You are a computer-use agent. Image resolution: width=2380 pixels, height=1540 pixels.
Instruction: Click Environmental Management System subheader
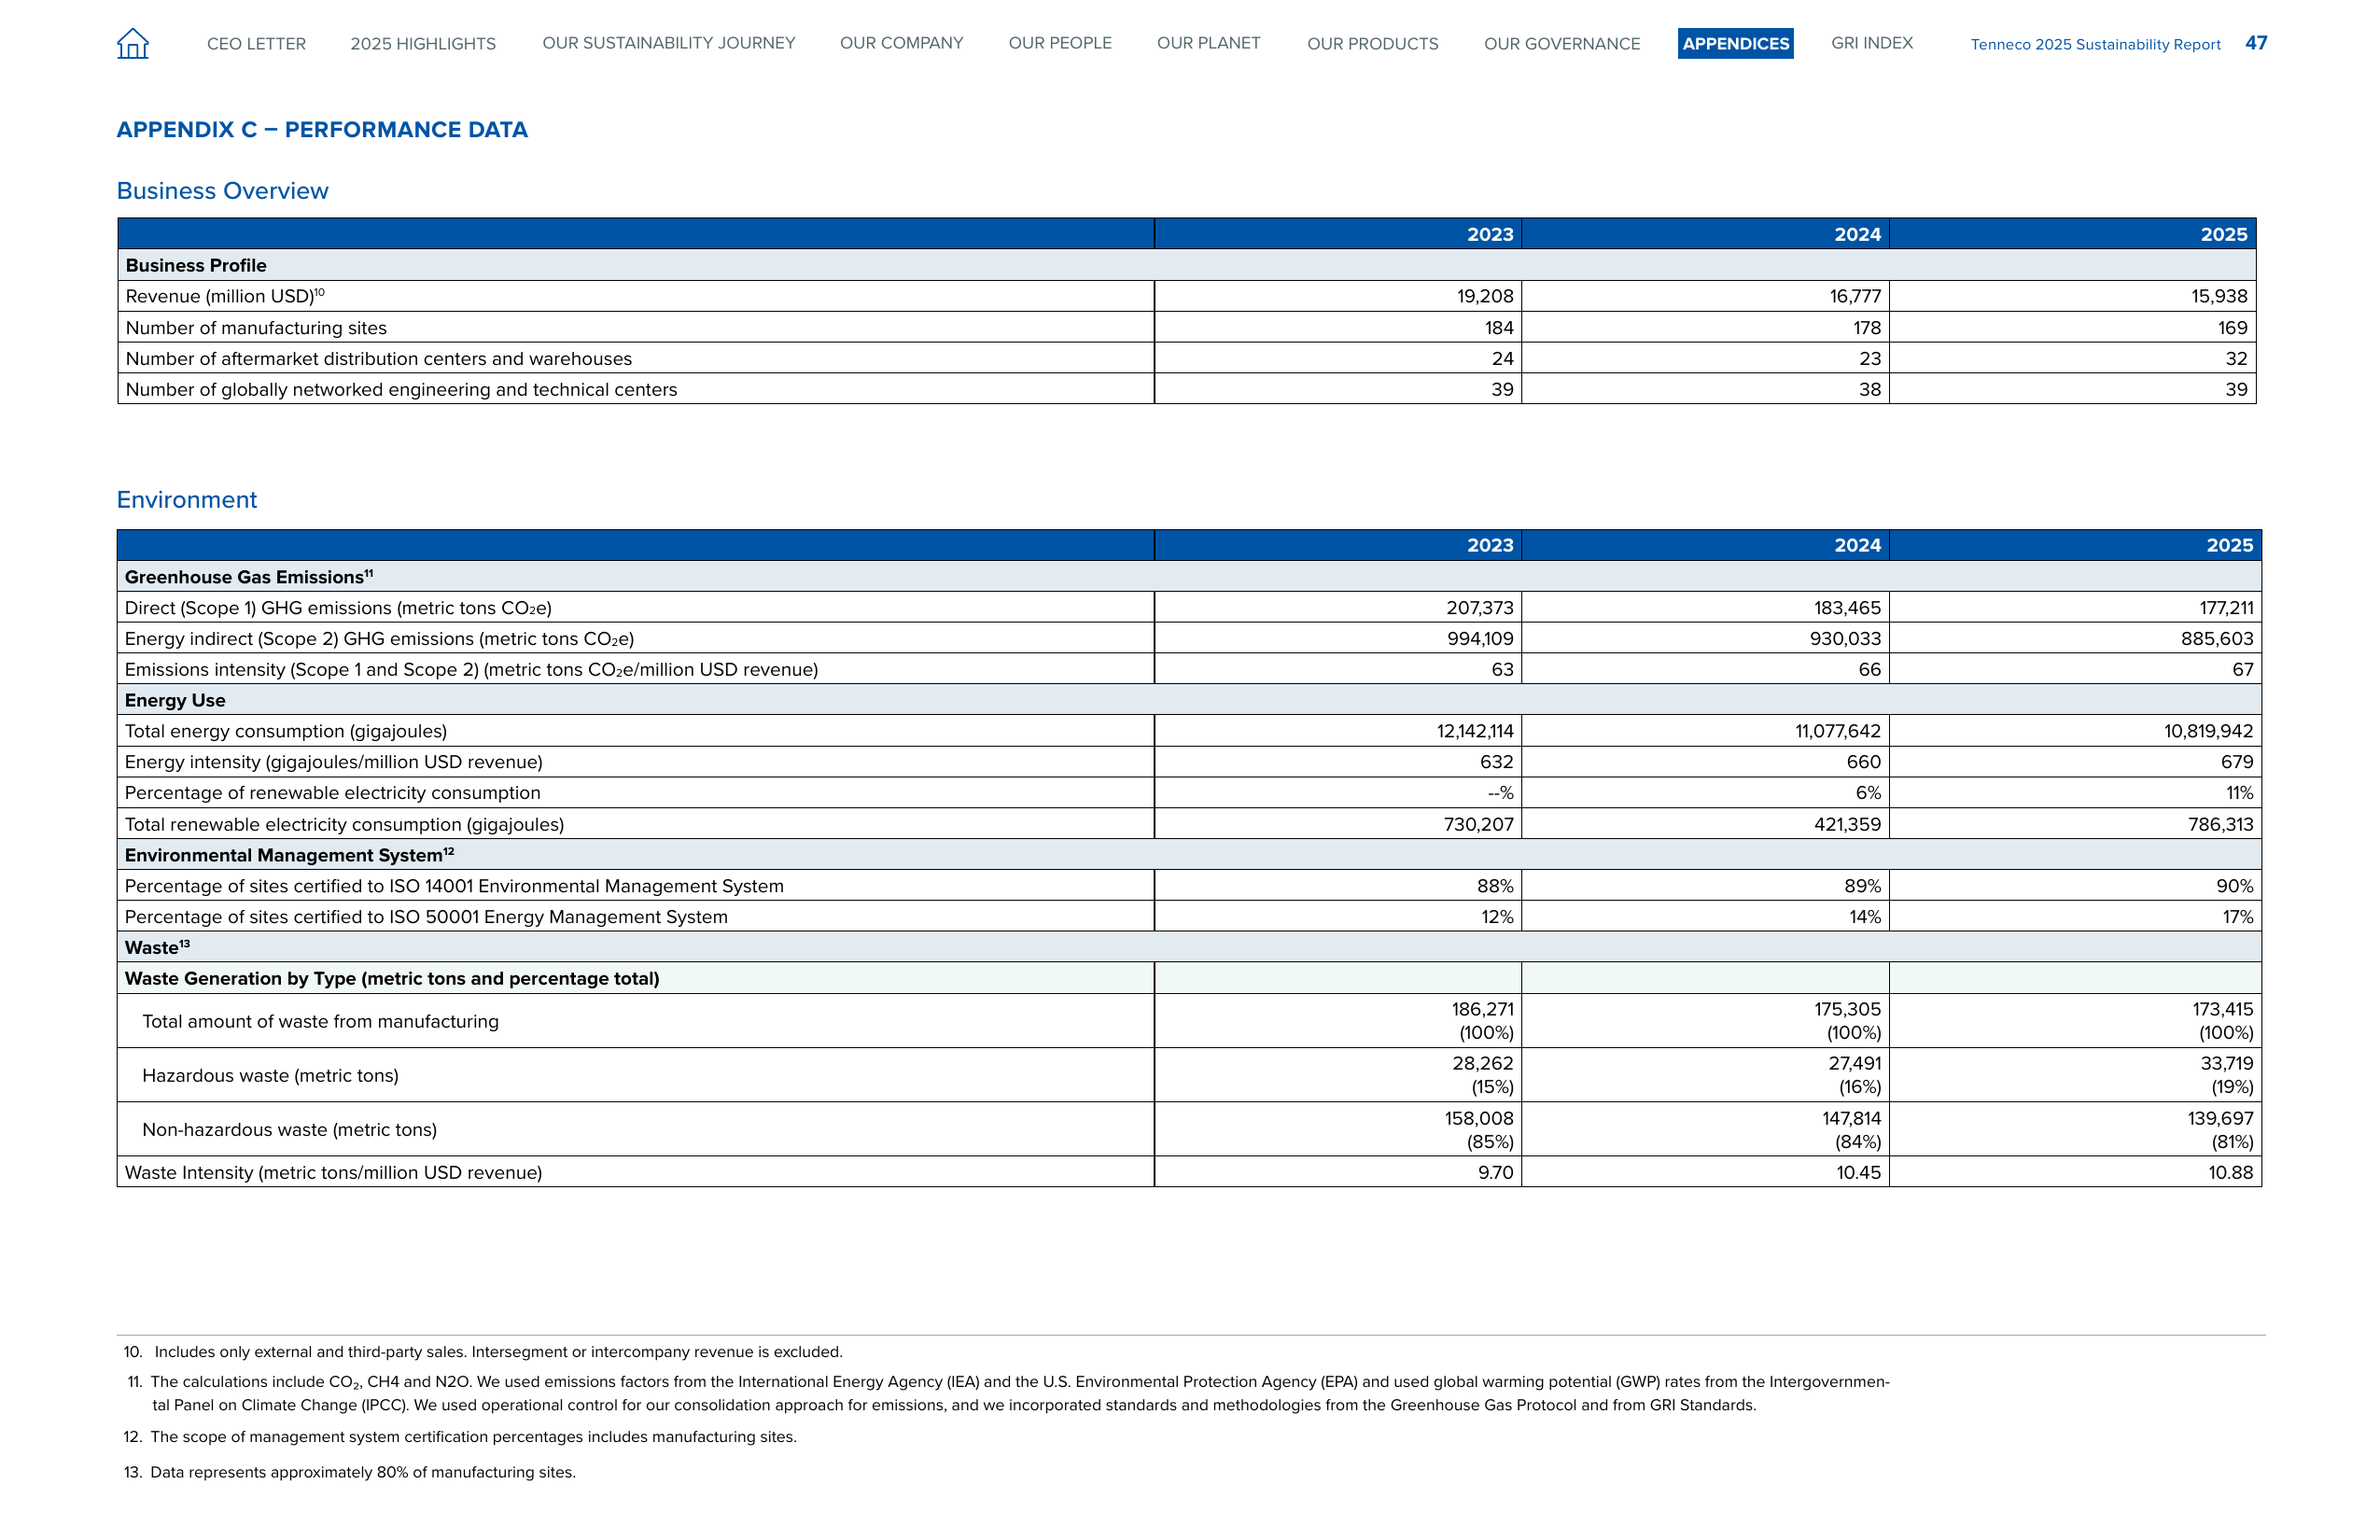289,855
